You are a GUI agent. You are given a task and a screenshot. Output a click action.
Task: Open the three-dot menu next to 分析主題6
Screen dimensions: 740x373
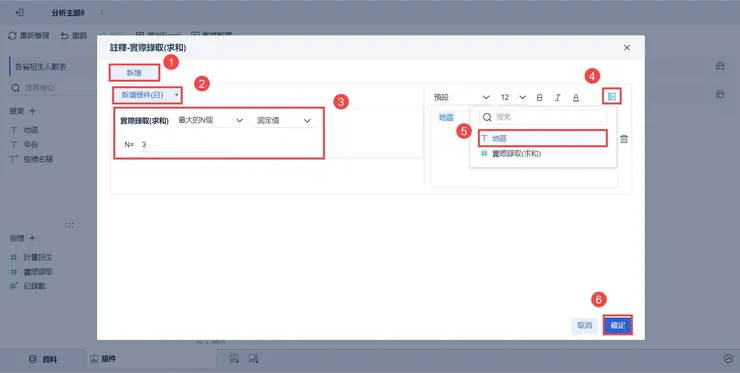(x=101, y=13)
